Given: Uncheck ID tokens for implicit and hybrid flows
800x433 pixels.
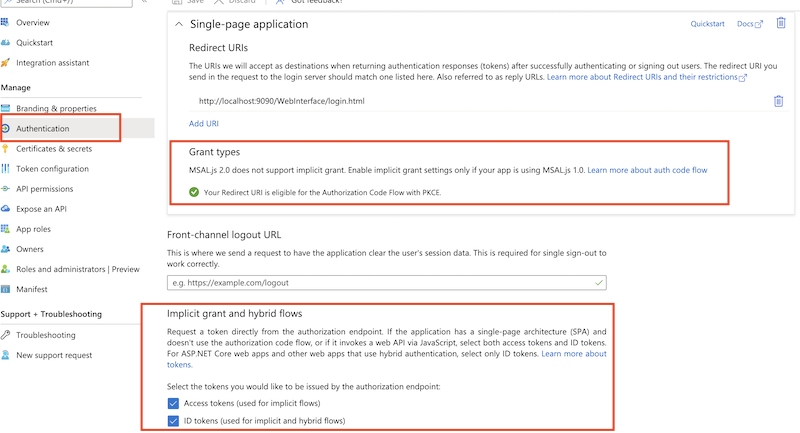Looking at the screenshot, I should (173, 421).
